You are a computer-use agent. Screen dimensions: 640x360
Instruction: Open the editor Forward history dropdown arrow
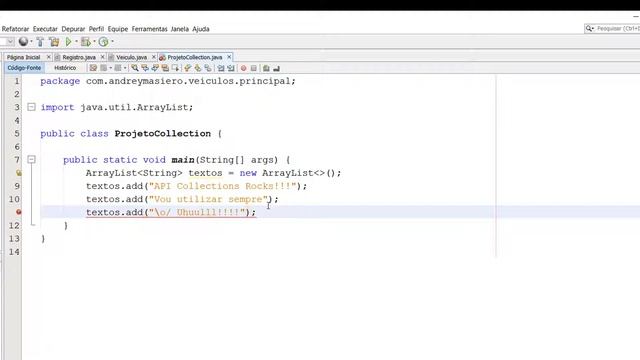125,68
